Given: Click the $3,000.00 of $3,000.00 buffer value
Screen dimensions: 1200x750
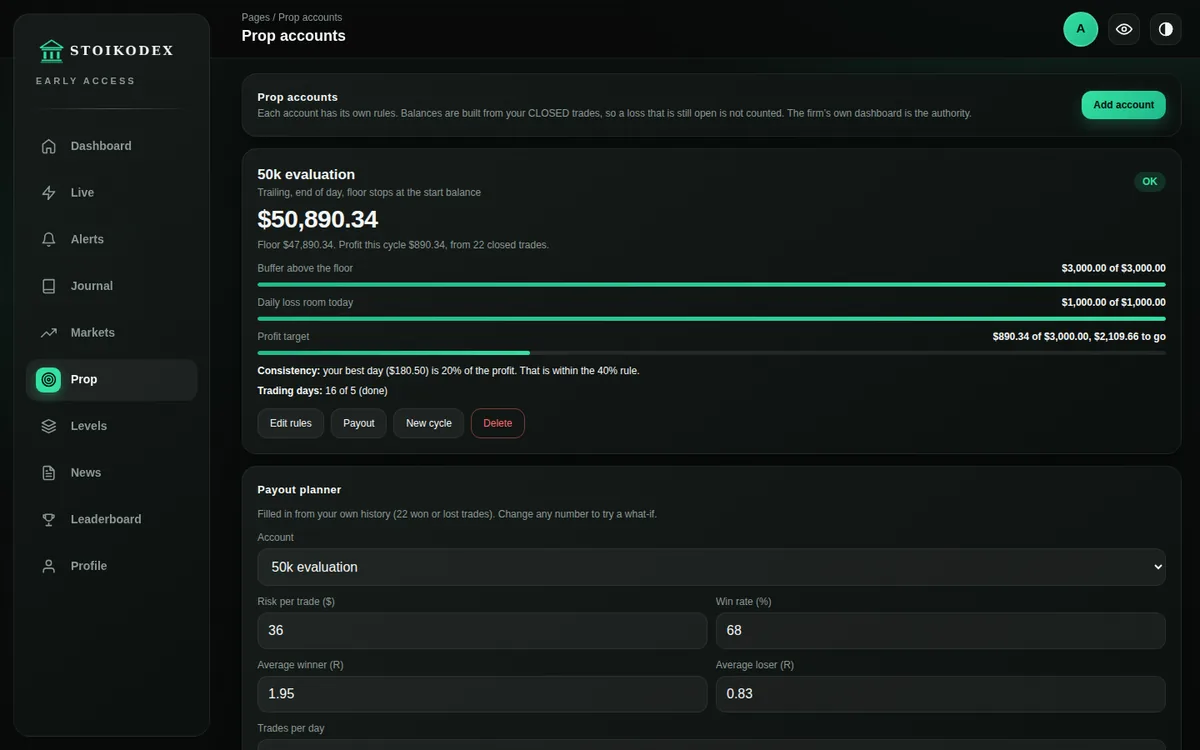Looking at the screenshot, I should point(1113,268).
